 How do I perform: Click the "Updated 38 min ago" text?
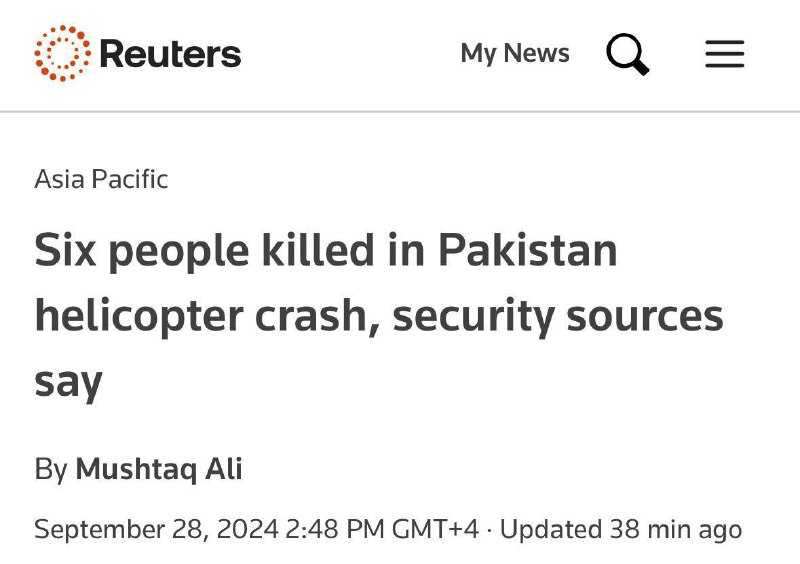click(x=620, y=528)
